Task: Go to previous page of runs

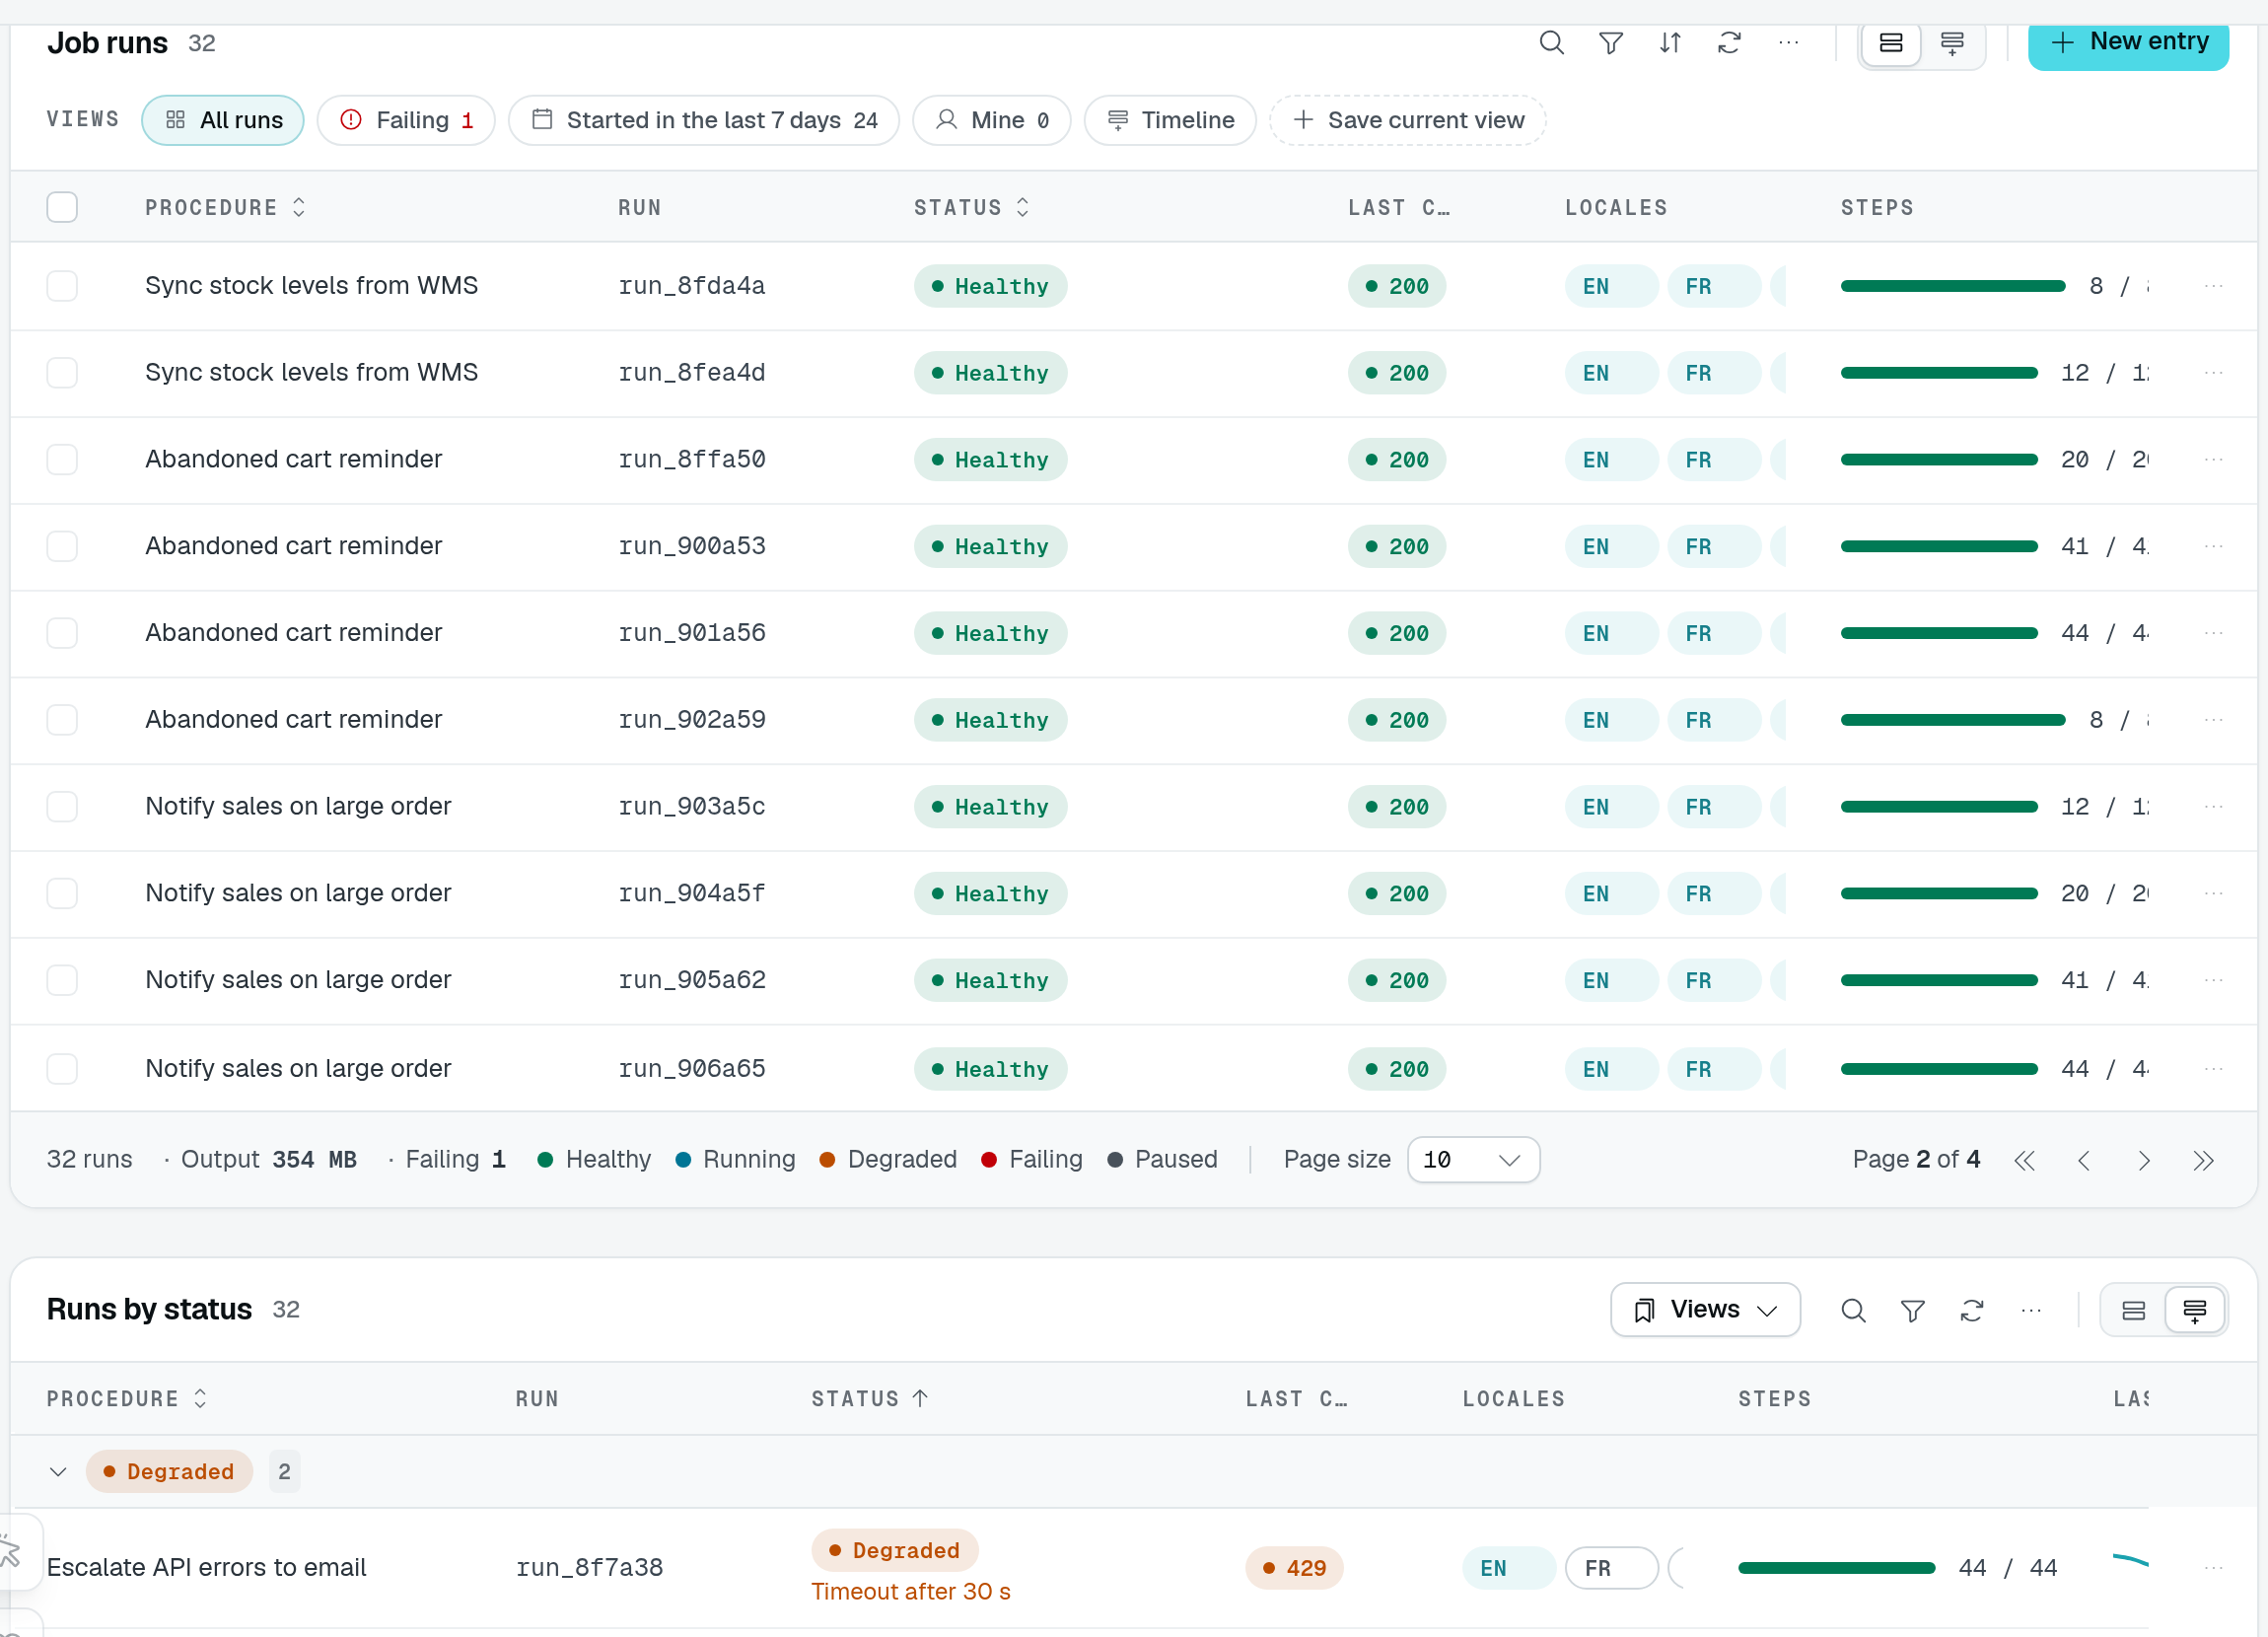Action: point(2084,1160)
